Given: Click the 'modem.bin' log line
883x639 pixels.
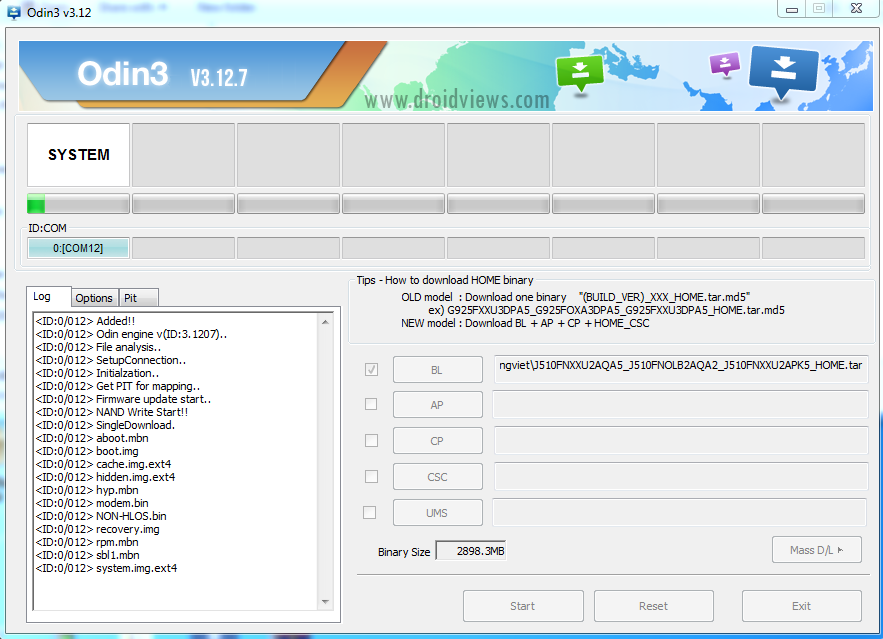Looking at the screenshot, I should 92,503.
